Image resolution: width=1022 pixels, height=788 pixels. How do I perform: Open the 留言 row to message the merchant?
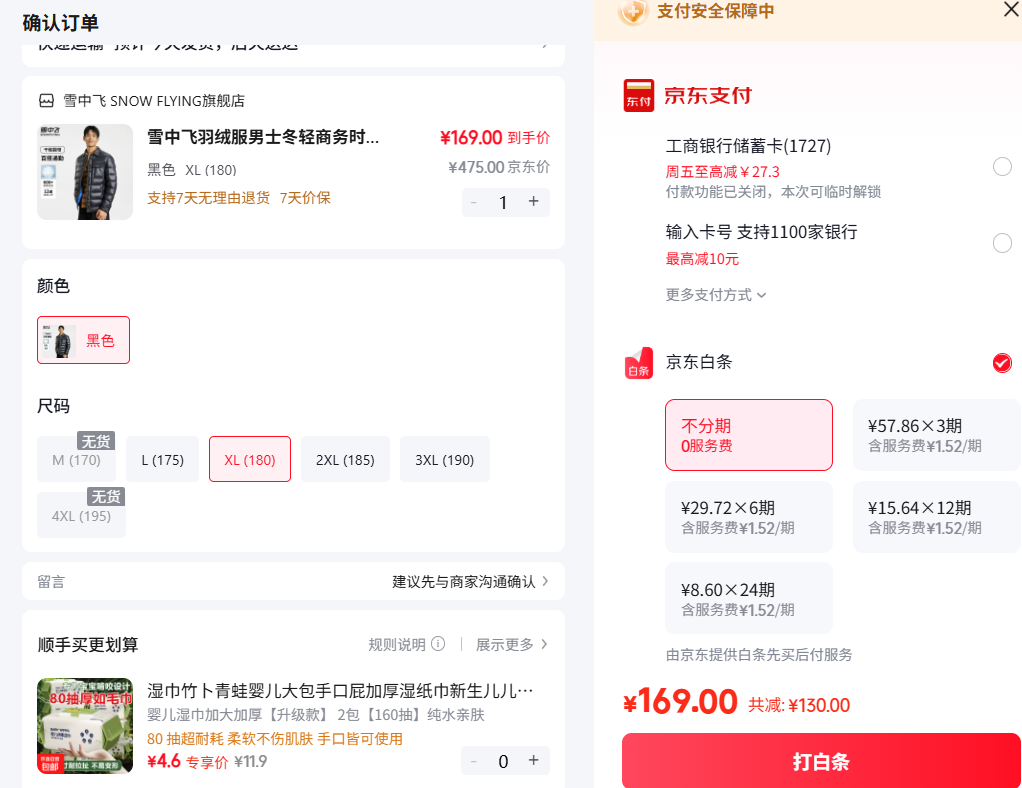click(x=293, y=581)
